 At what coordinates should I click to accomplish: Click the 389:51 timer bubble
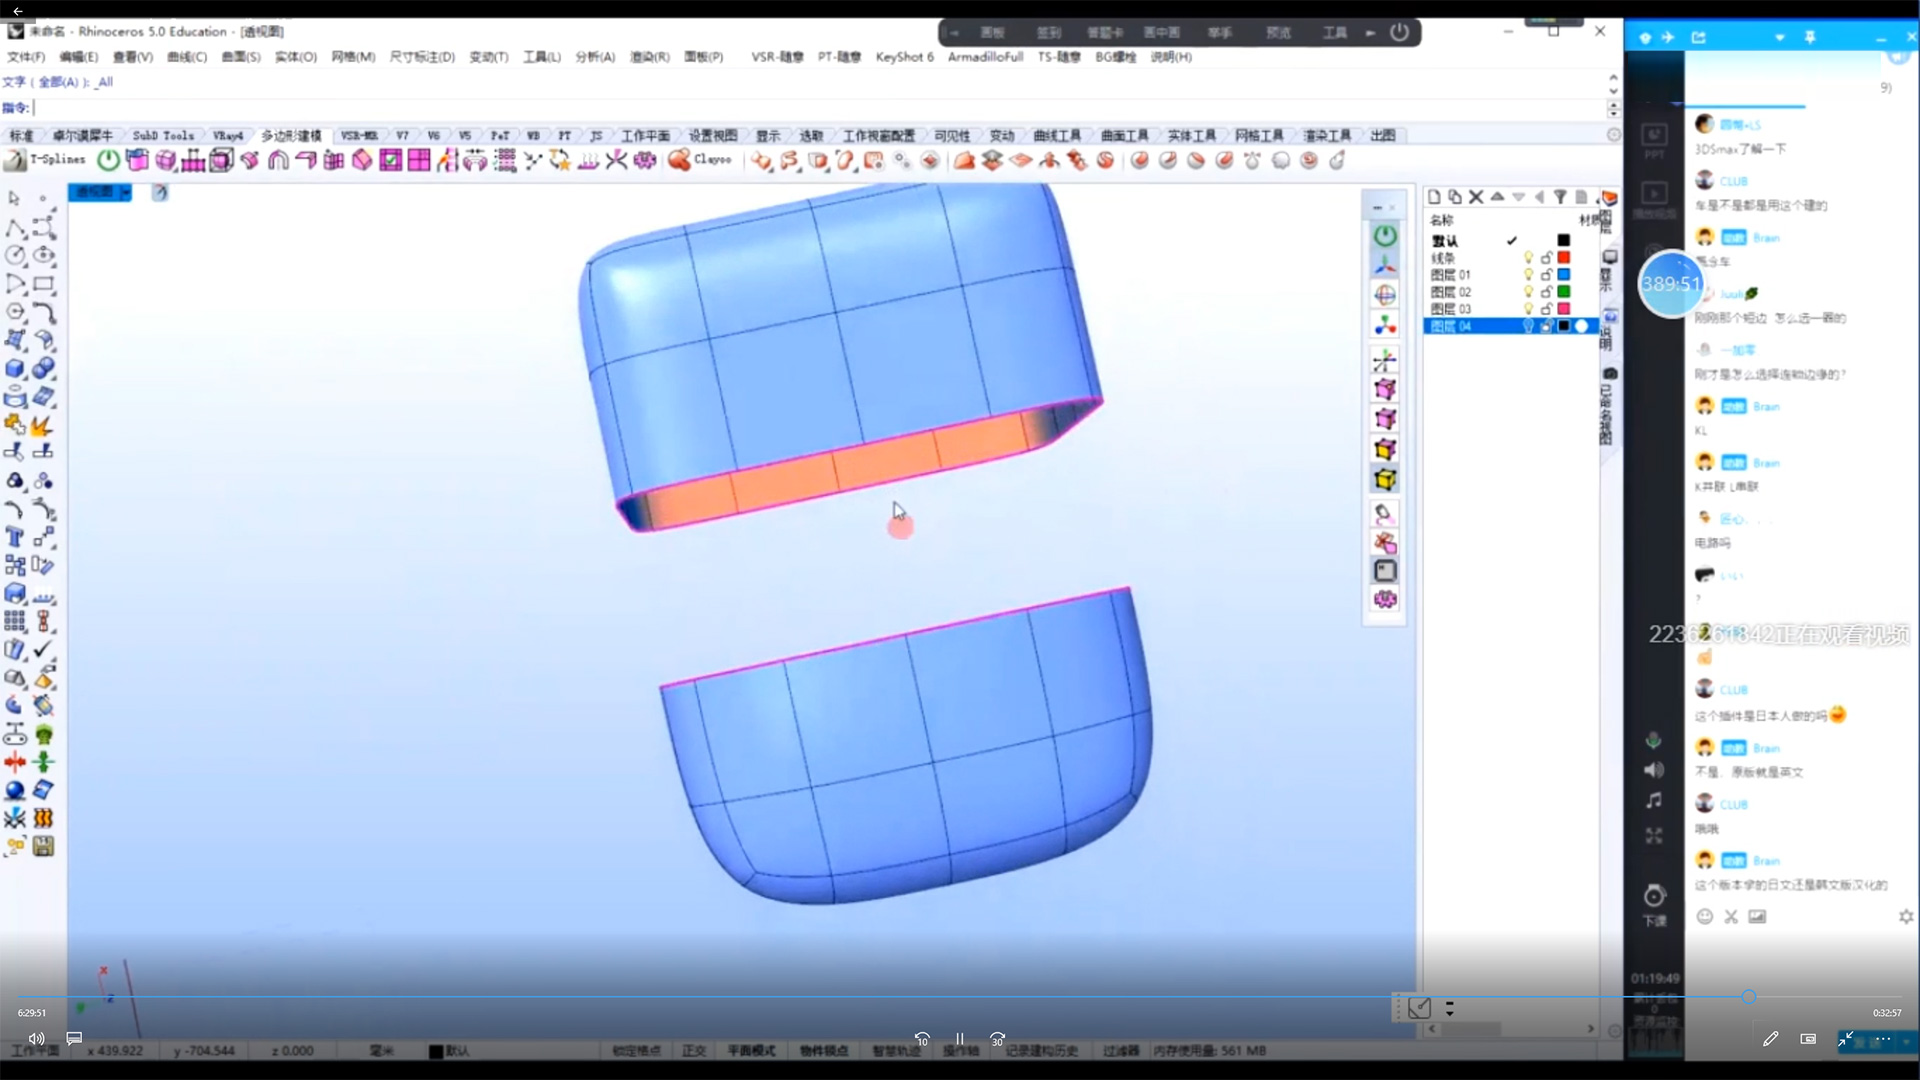pos(1670,284)
